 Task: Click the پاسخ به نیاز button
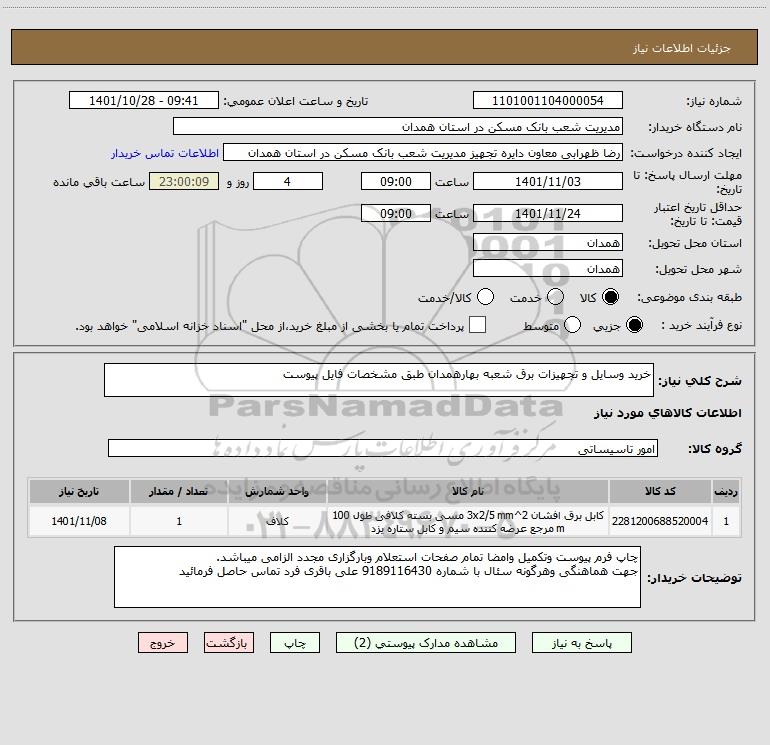tap(582, 643)
